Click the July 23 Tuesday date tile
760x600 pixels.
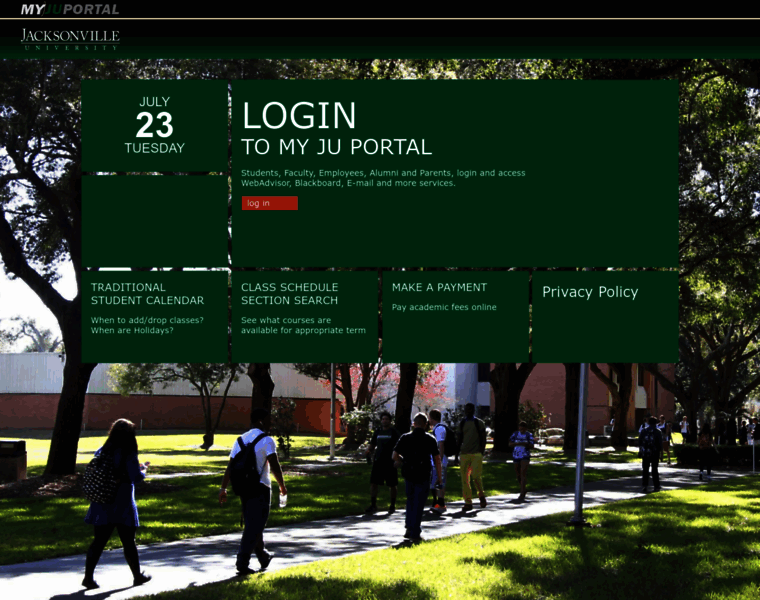(155, 126)
